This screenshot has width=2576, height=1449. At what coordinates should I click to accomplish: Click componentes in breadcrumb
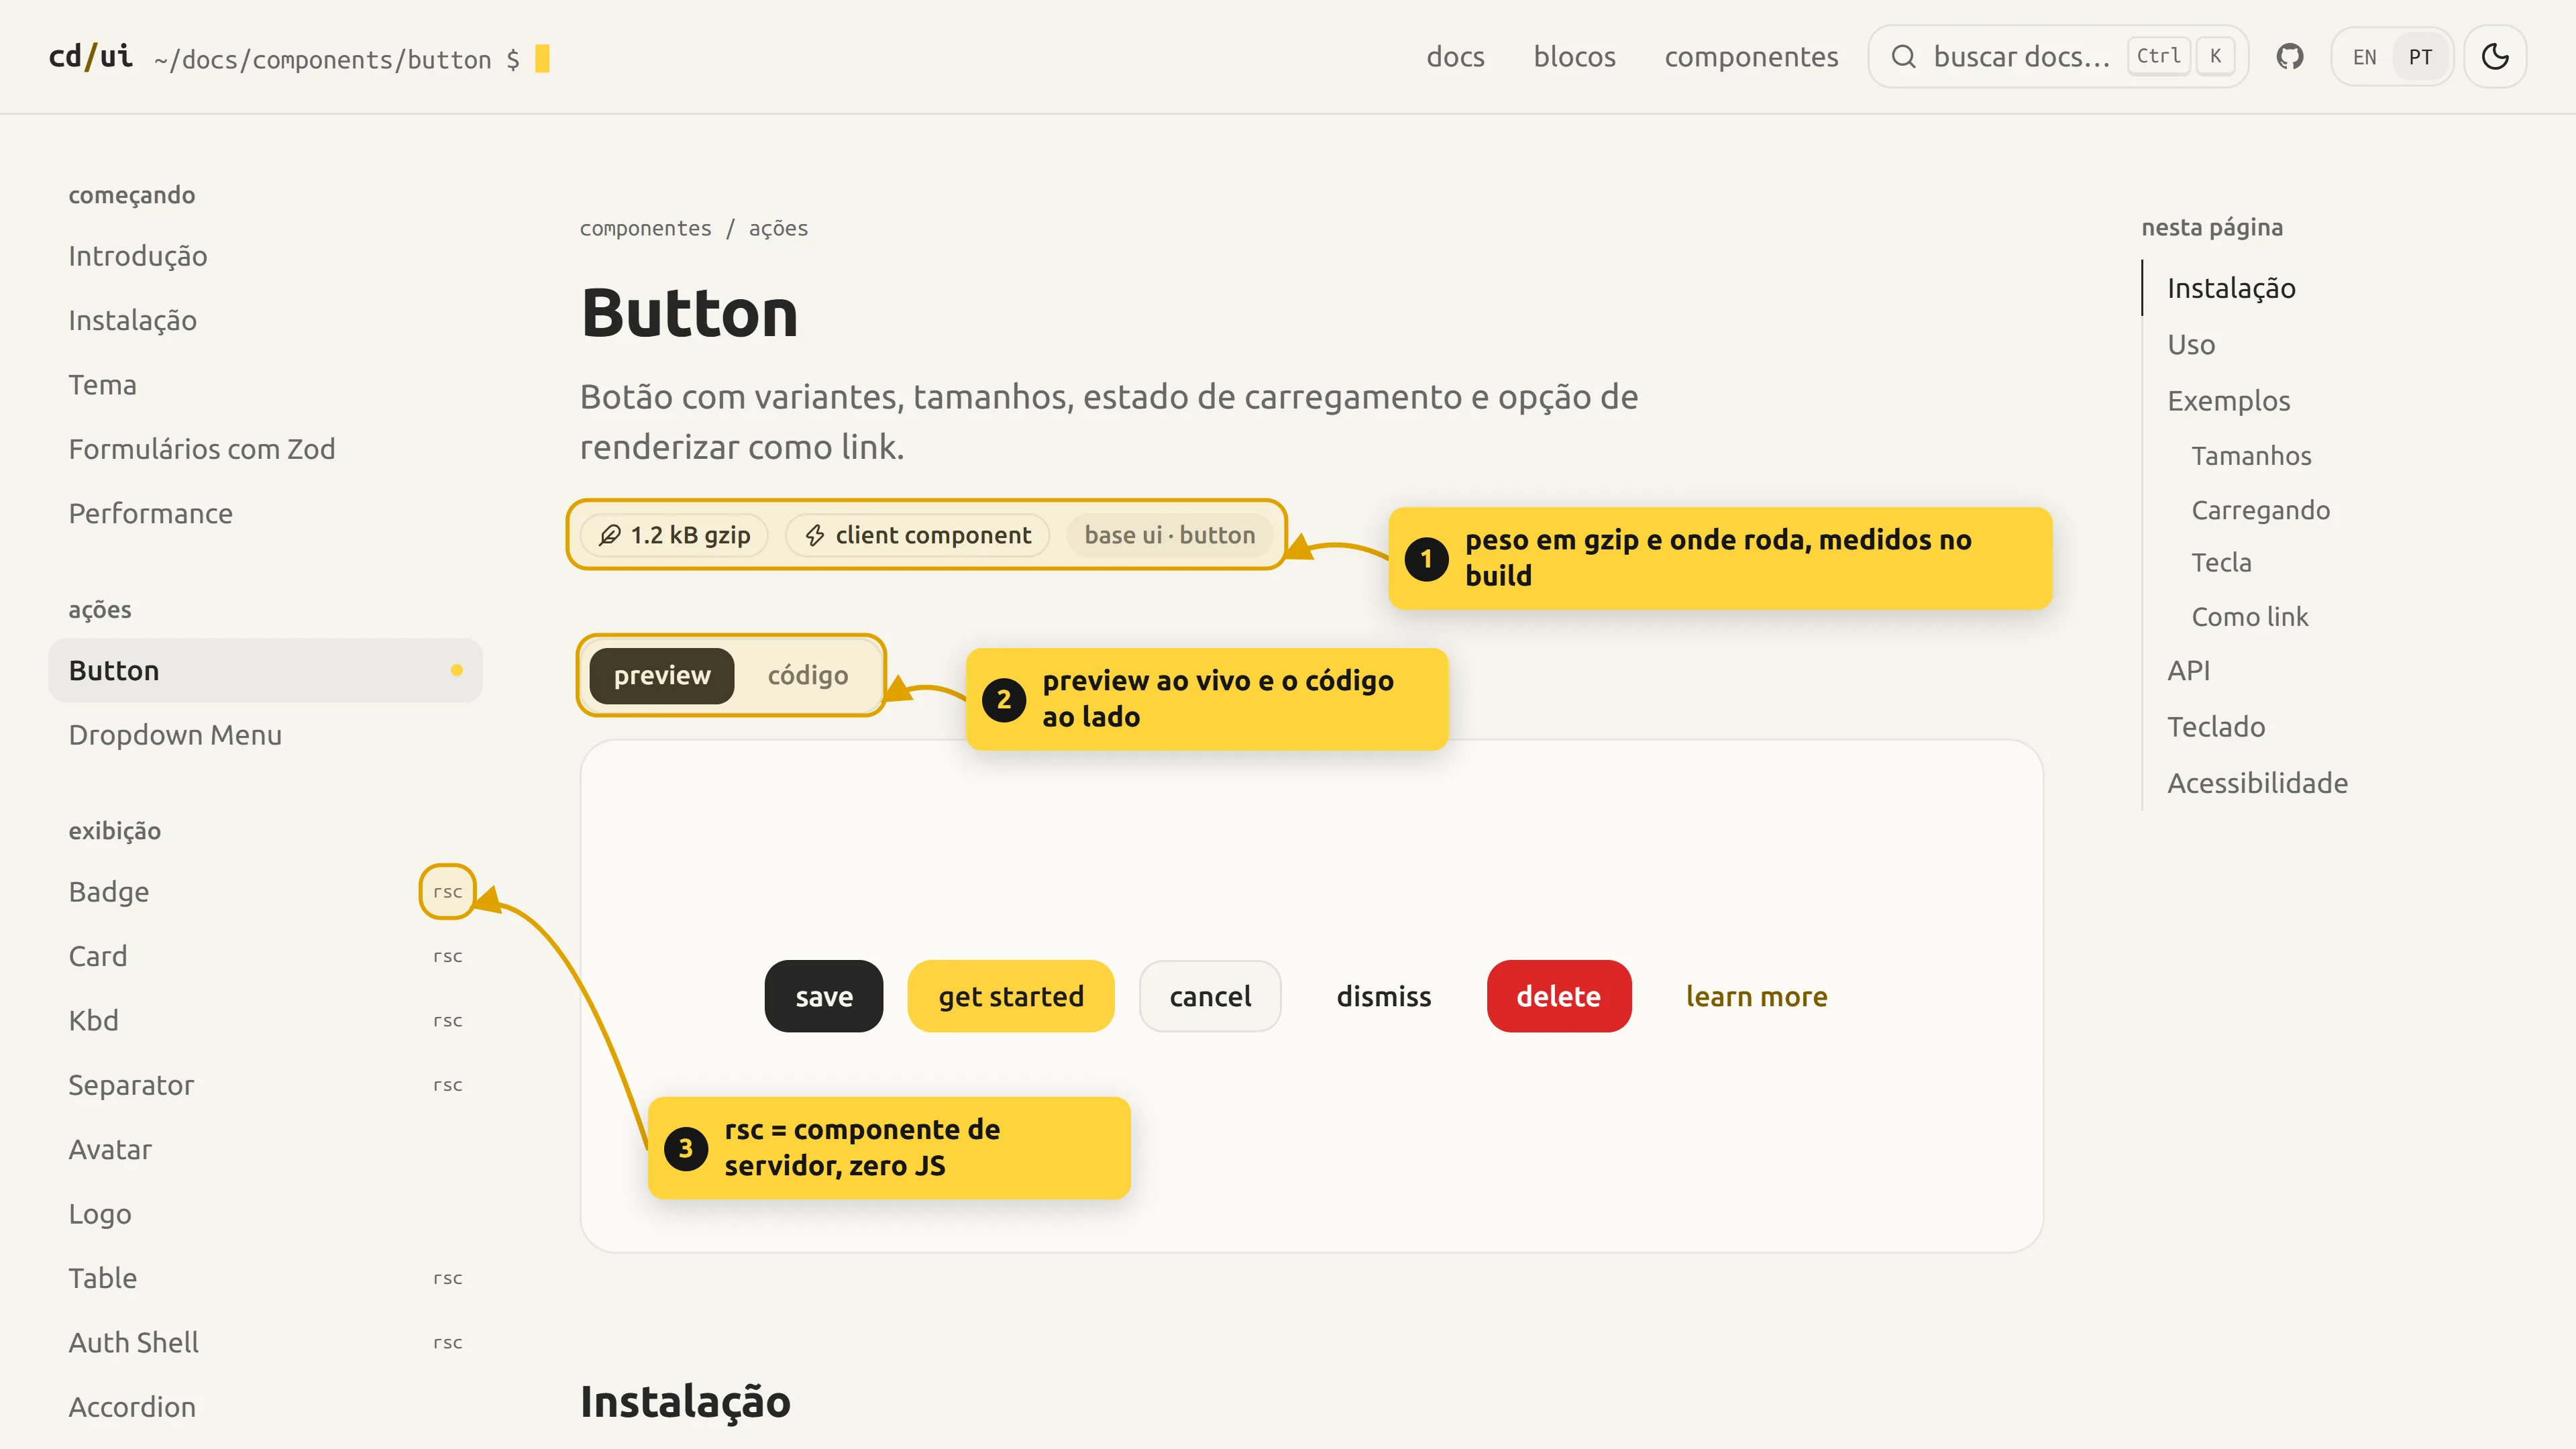click(645, 228)
